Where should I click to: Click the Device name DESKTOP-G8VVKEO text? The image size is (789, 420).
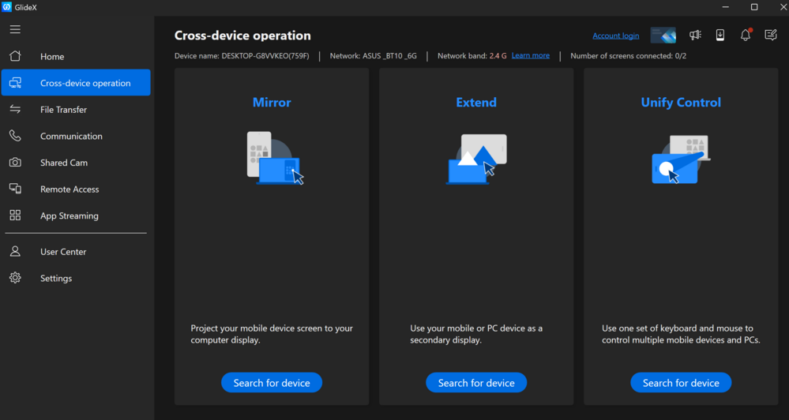242,56
